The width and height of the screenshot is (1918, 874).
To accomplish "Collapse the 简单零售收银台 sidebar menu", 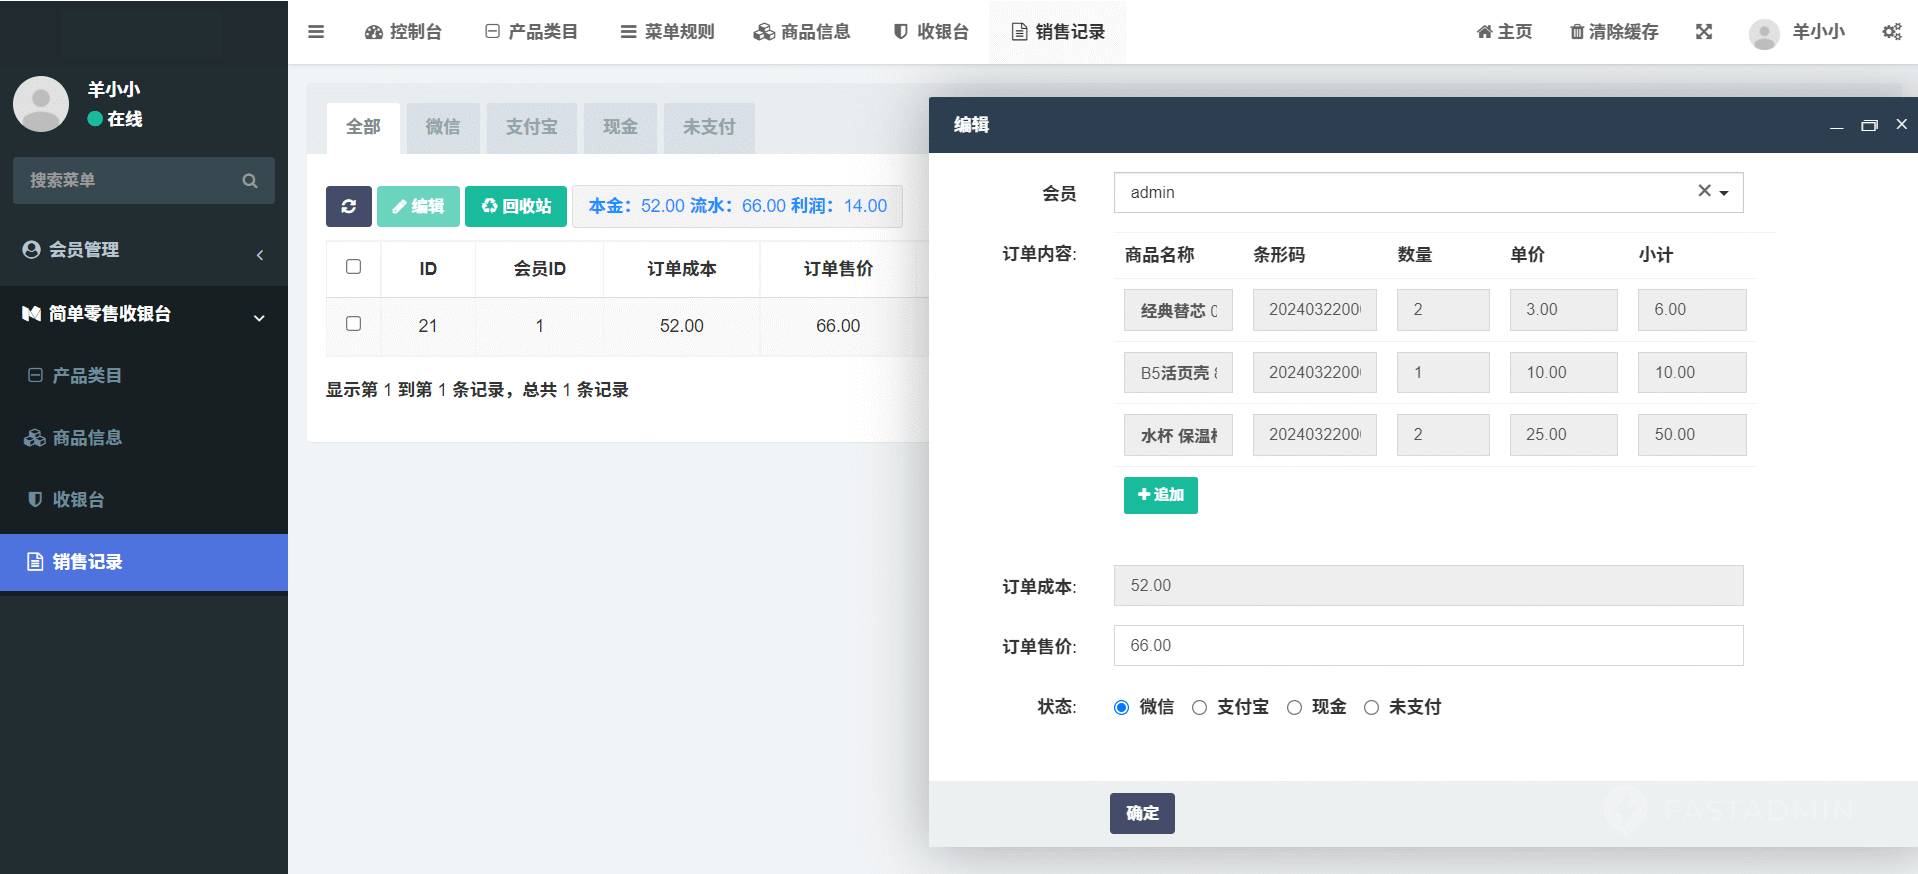I will (144, 314).
